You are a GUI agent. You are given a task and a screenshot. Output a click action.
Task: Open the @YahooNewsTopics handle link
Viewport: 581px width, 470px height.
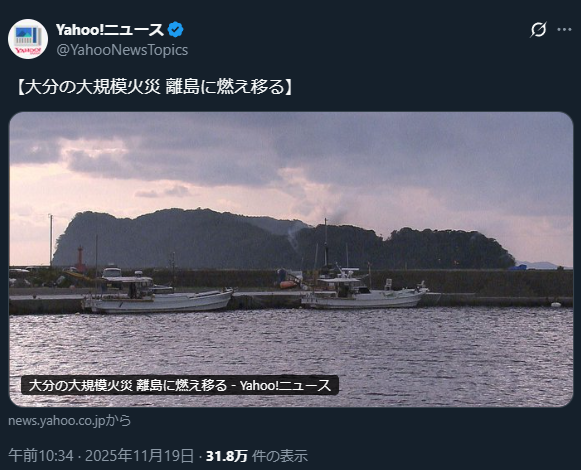122,50
